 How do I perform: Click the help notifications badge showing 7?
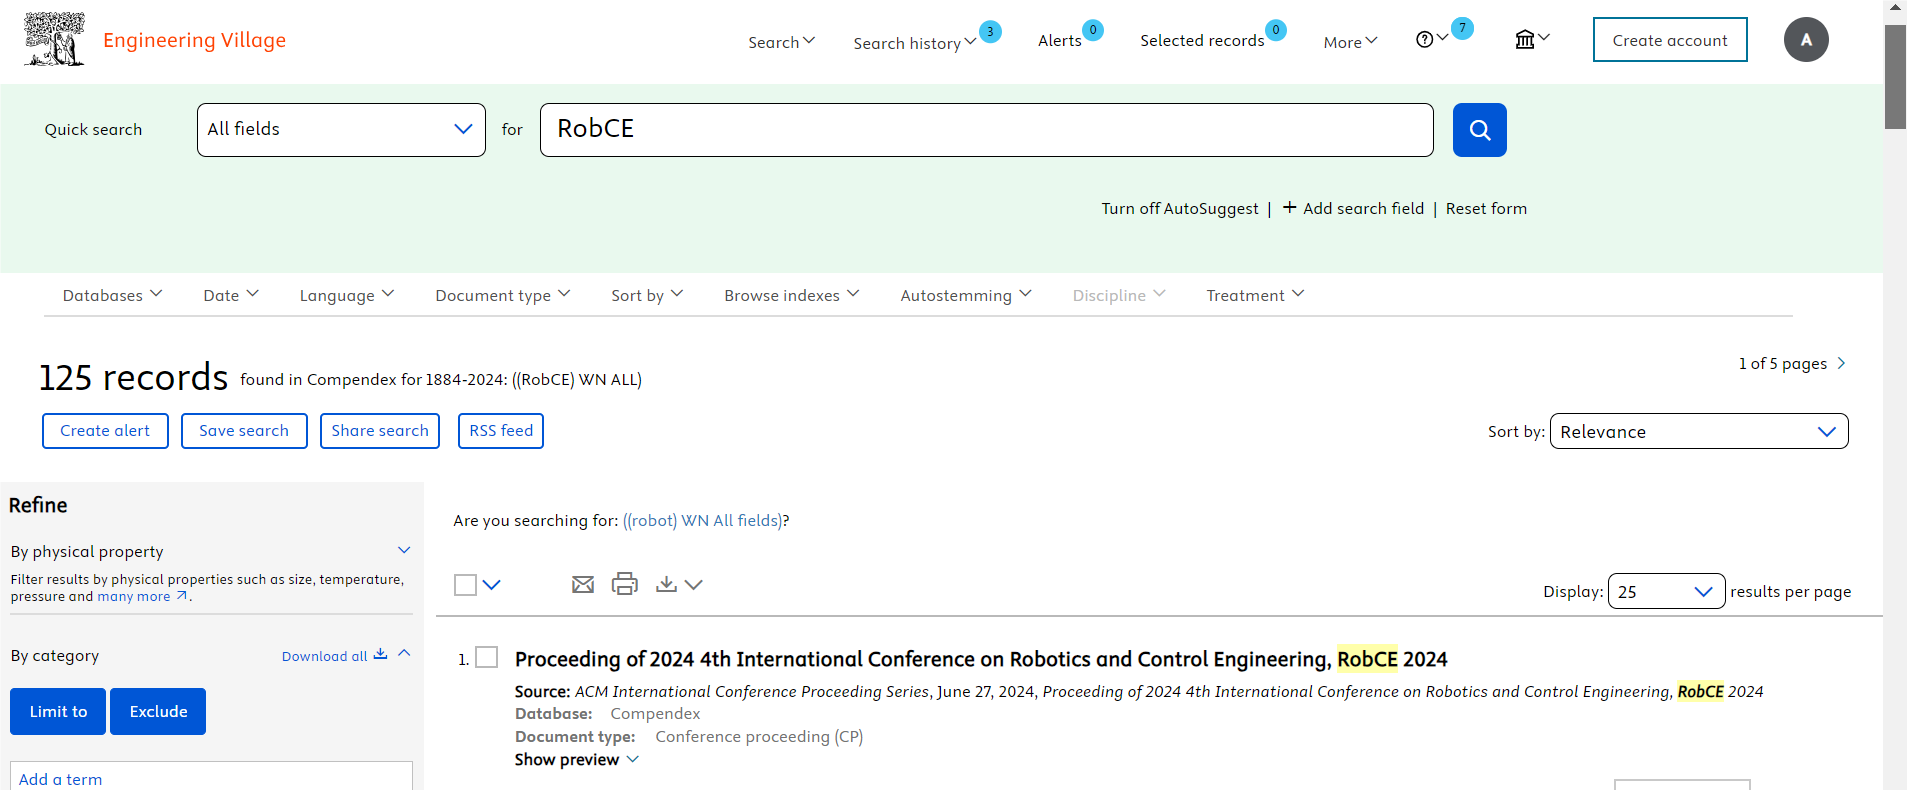(1462, 28)
